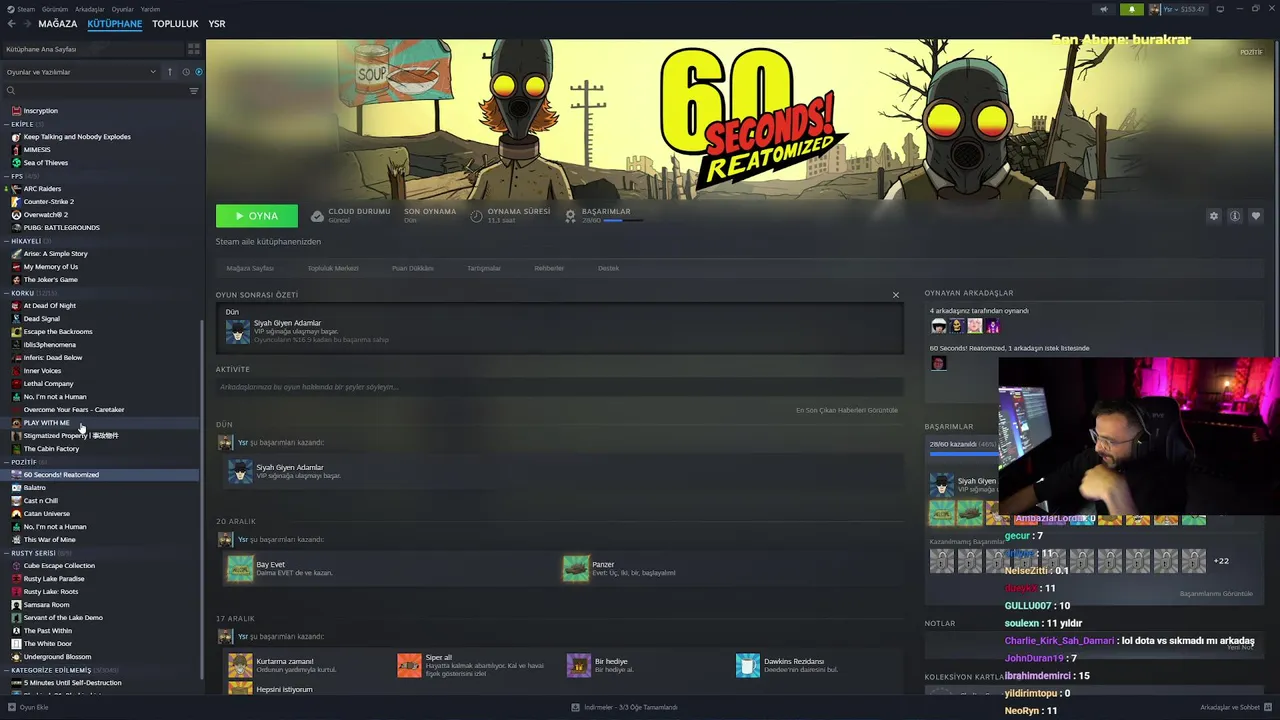
Task: Toggle favorite heart icon
Action: [x=1256, y=216]
